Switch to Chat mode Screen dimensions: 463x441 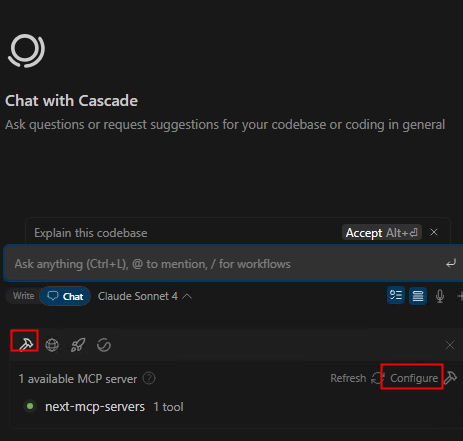[65, 296]
